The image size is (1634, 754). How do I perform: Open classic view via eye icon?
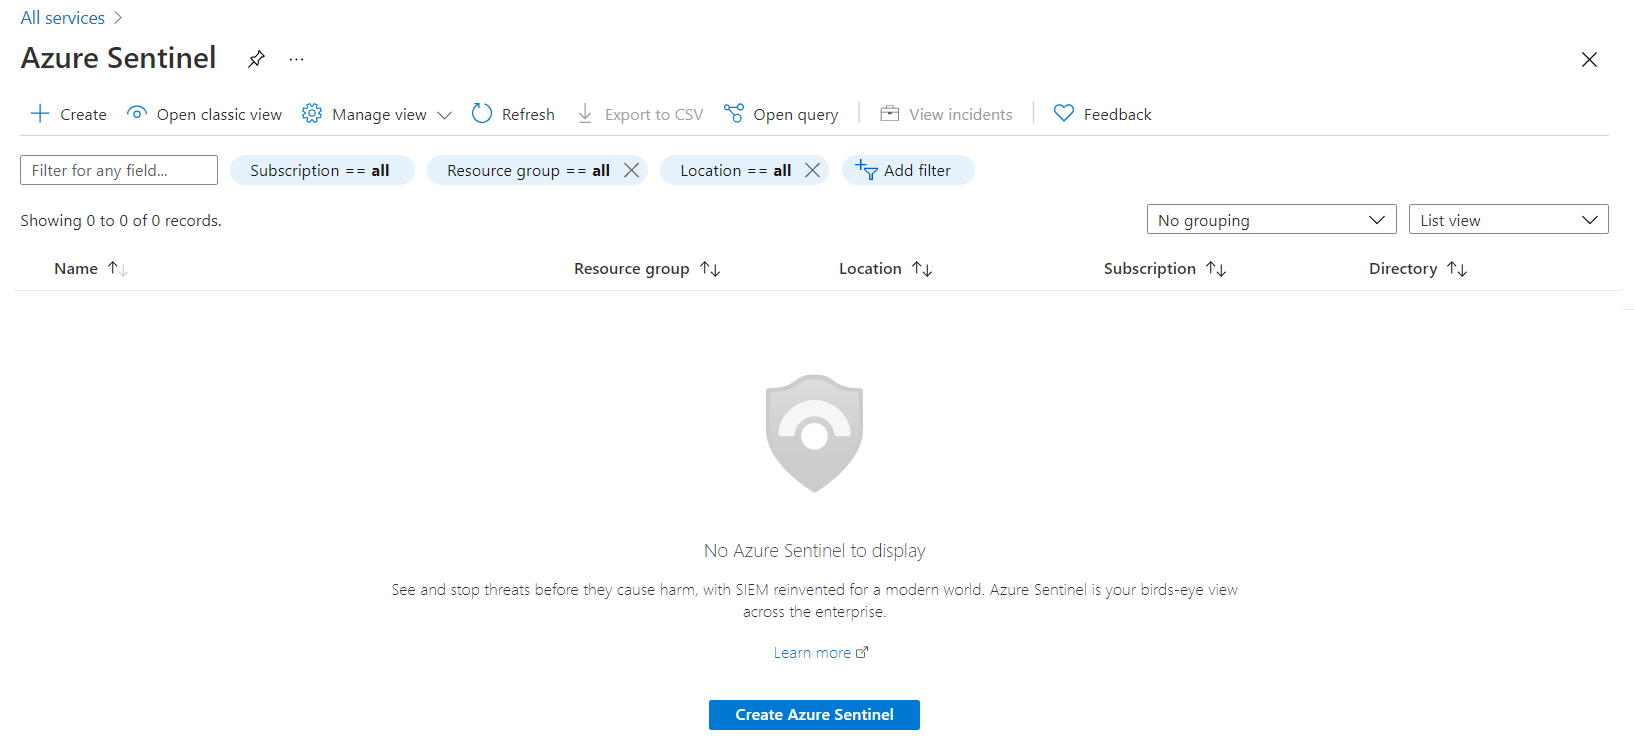click(x=137, y=114)
